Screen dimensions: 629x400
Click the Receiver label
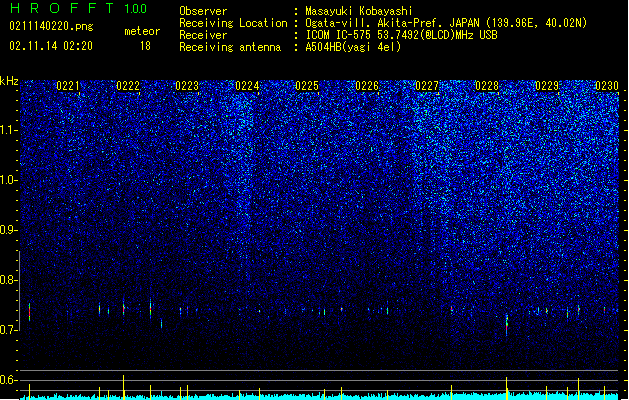click(x=203, y=35)
